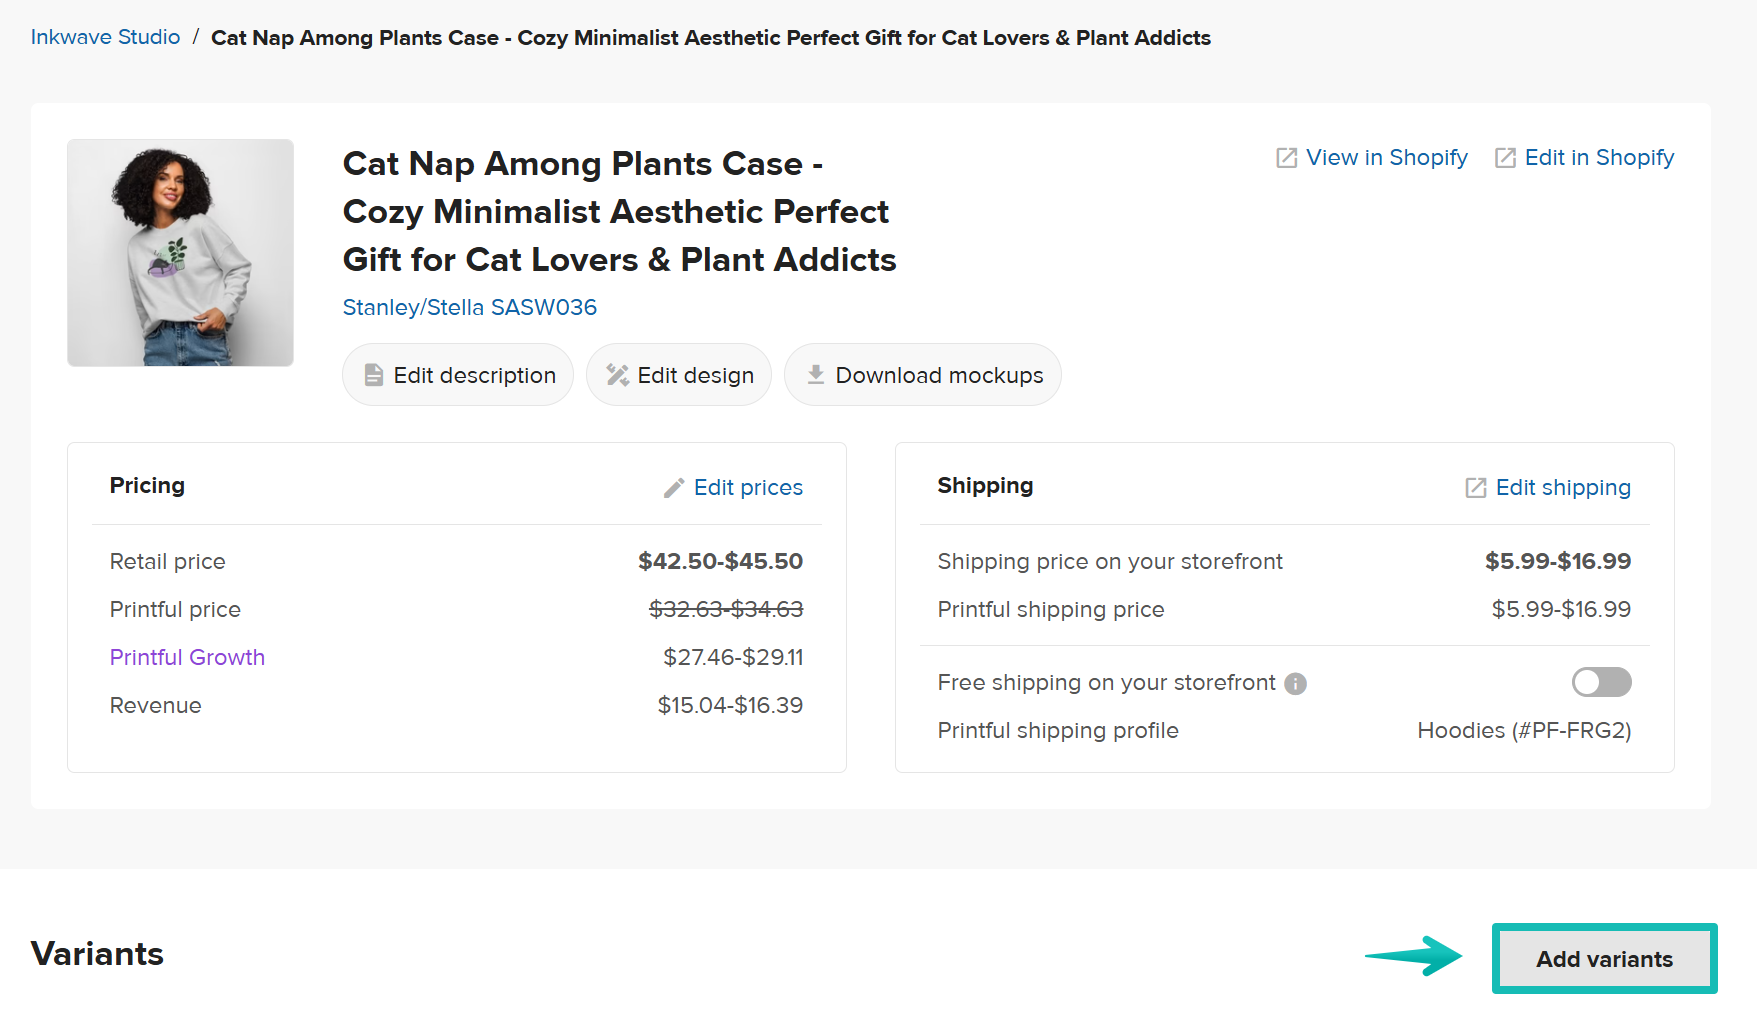Click the Edit prices link text
This screenshot has width=1757, height=1031.
click(x=748, y=488)
